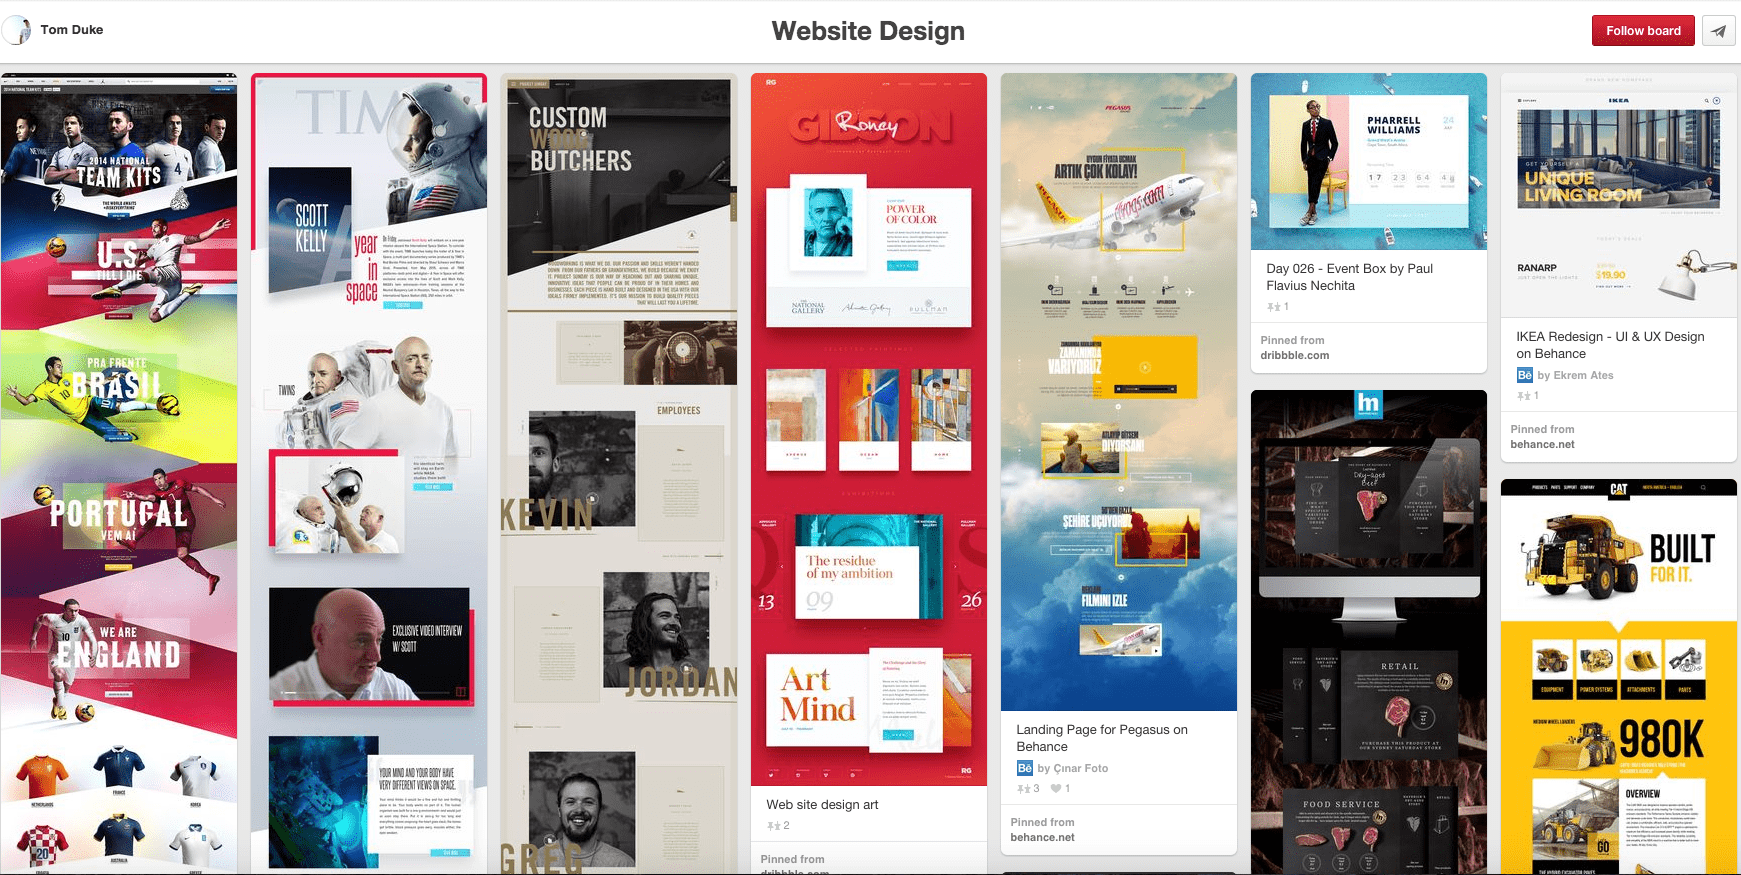This screenshot has width=1741, height=875.
Task: Click the 'Landing Page for Pegasus on Behance' description
Action: [x=1102, y=738]
